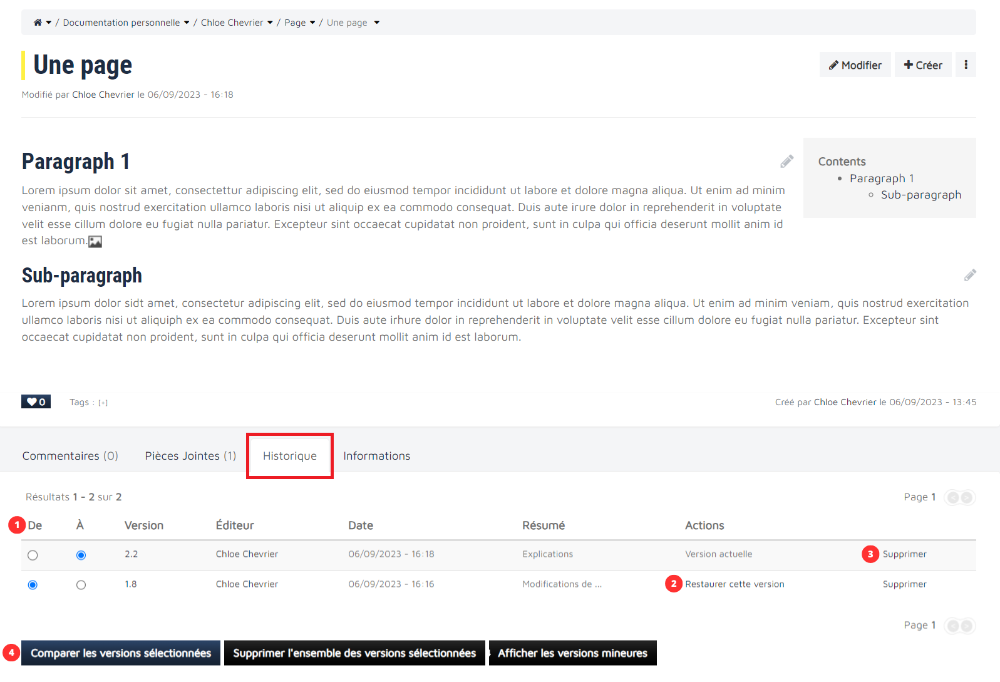Screen dimensions: 1000x682
Task: Click the heart like button
Action: (x=36, y=402)
